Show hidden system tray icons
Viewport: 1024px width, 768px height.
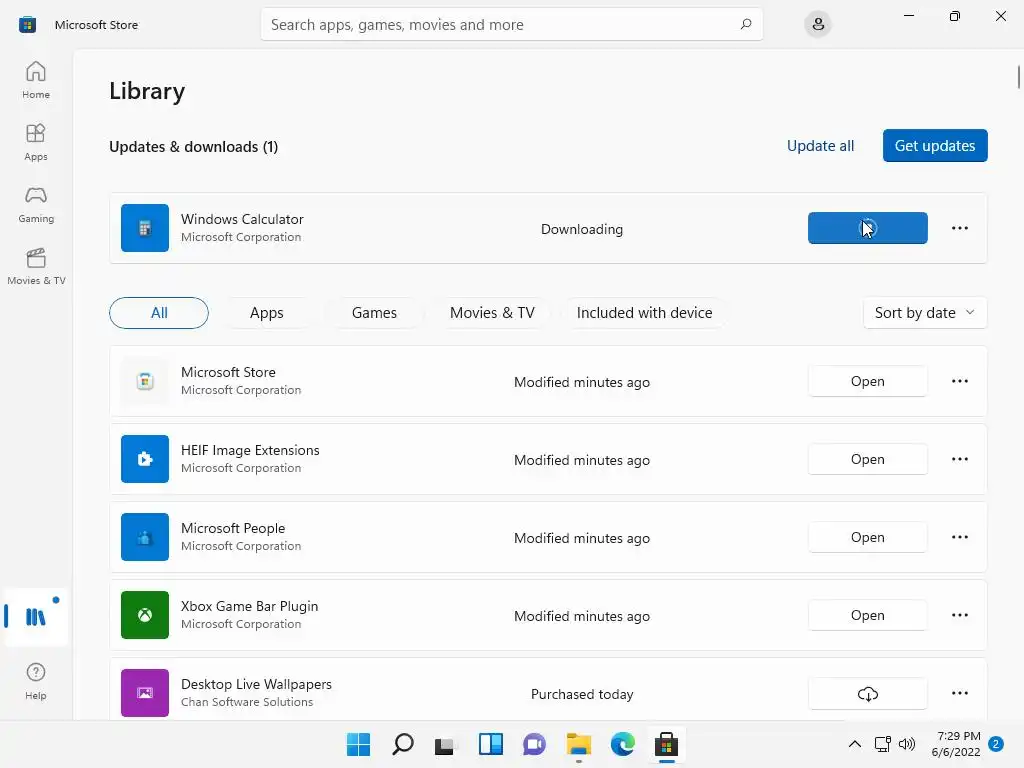[854, 744]
